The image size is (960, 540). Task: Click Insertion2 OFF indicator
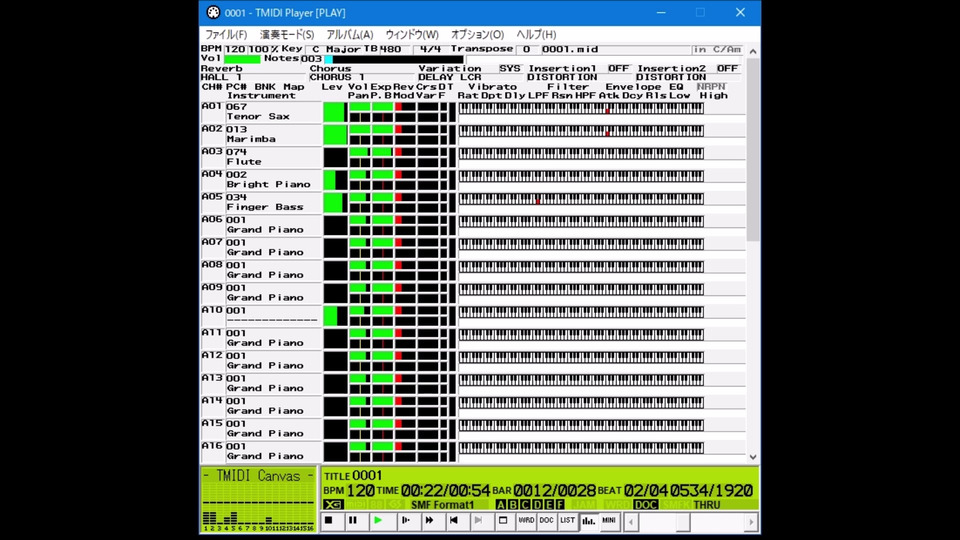[x=727, y=68]
